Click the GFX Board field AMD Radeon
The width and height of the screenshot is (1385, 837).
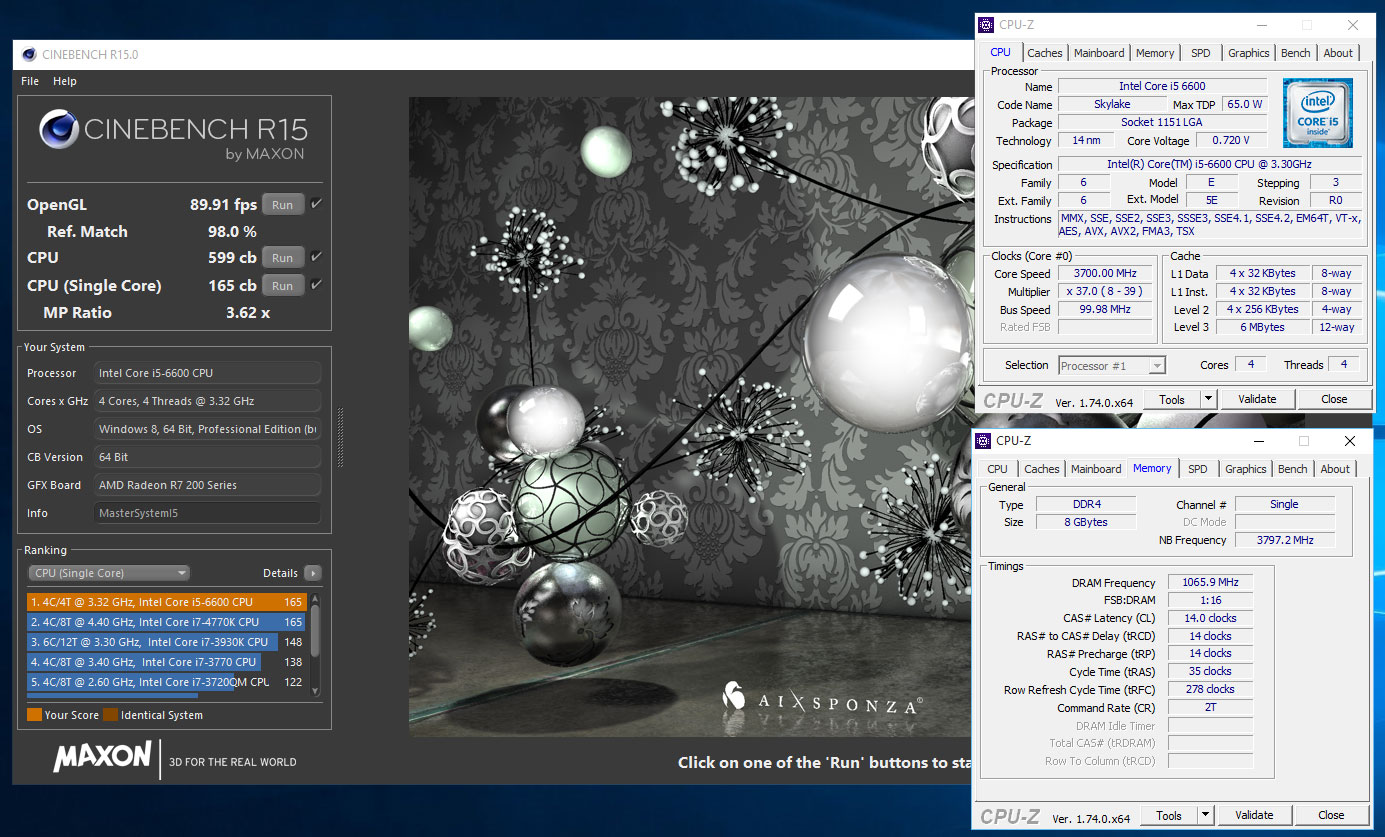(x=208, y=485)
